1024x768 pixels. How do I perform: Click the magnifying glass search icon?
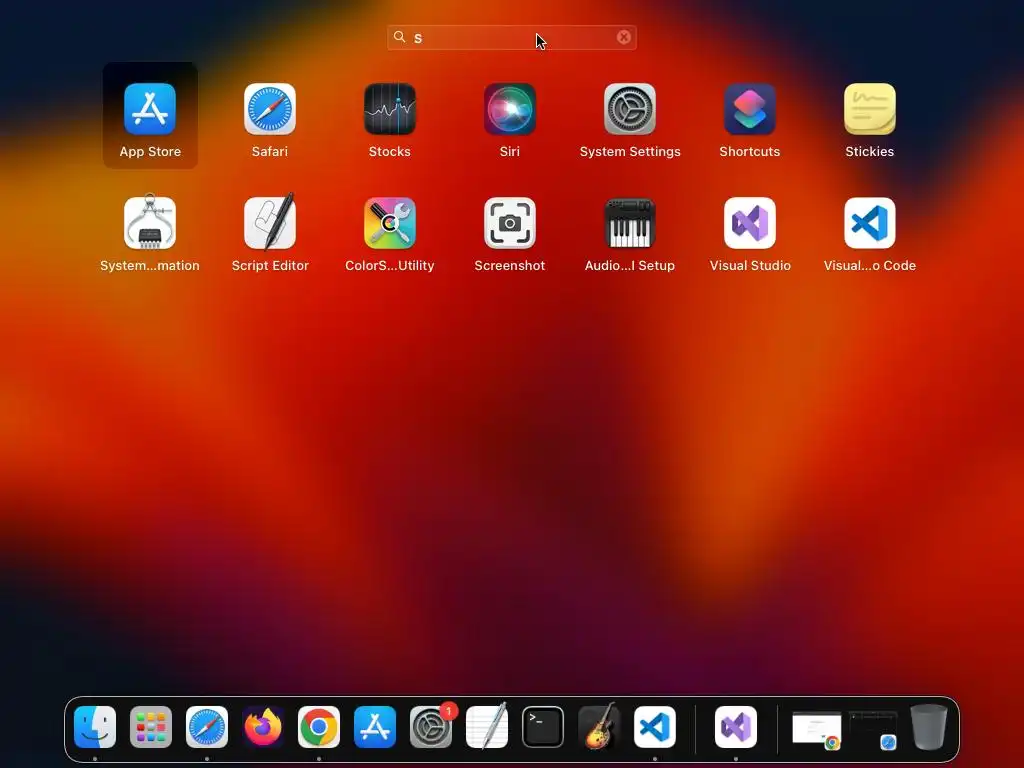click(400, 37)
